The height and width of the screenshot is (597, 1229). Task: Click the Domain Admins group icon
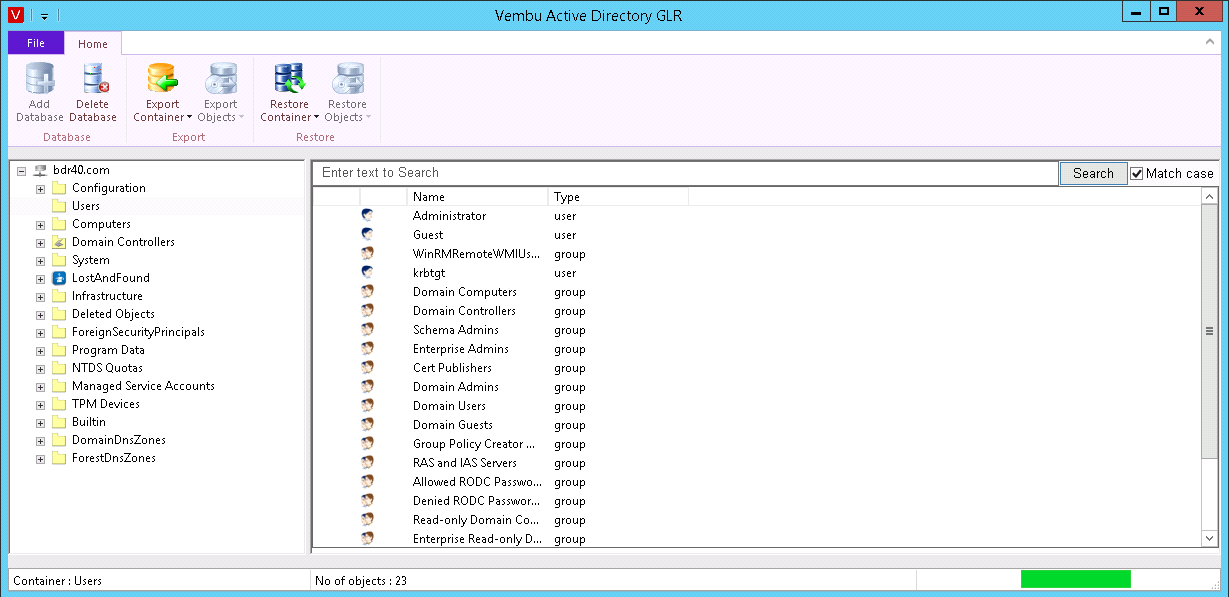click(x=367, y=387)
